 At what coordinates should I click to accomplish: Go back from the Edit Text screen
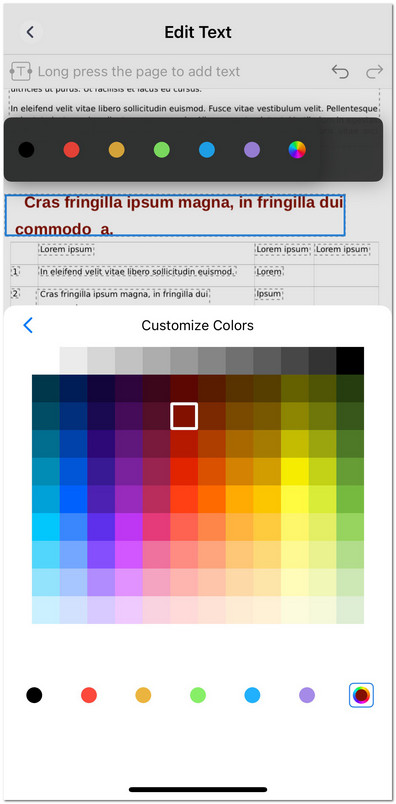coord(30,32)
